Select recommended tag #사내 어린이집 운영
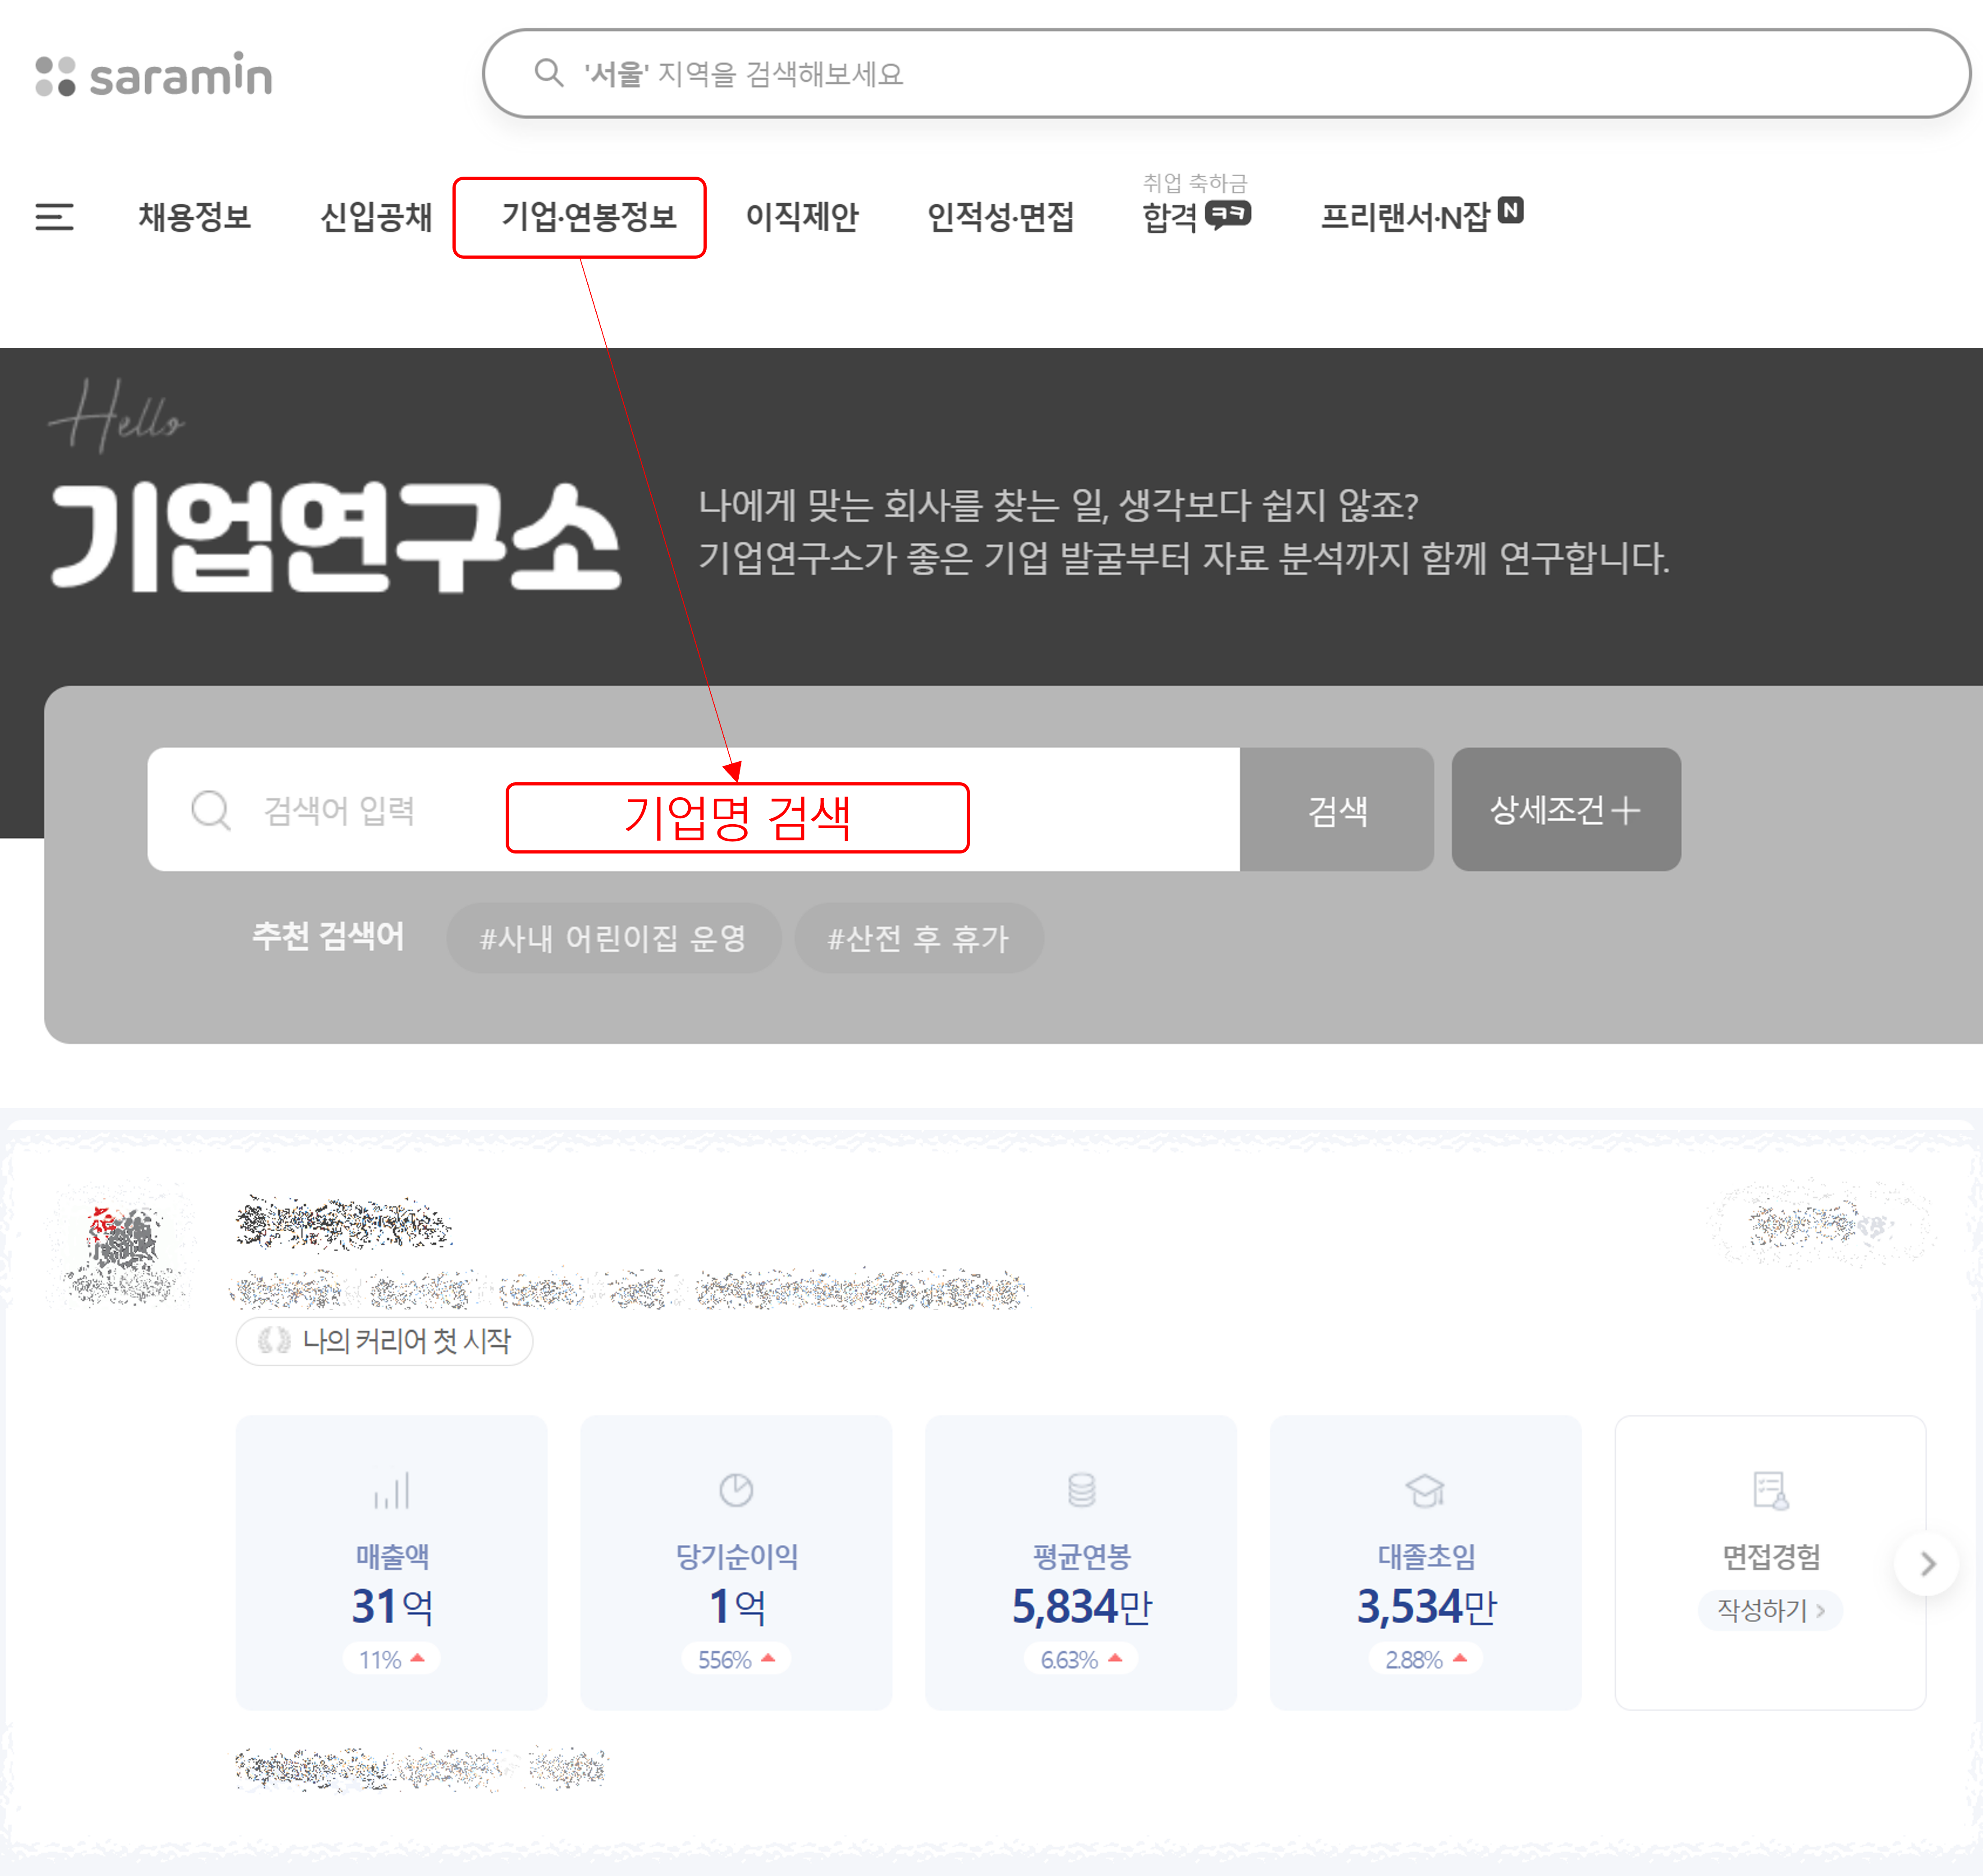This screenshot has height=1876, width=1983. pyautogui.click(x=613, y=938)
